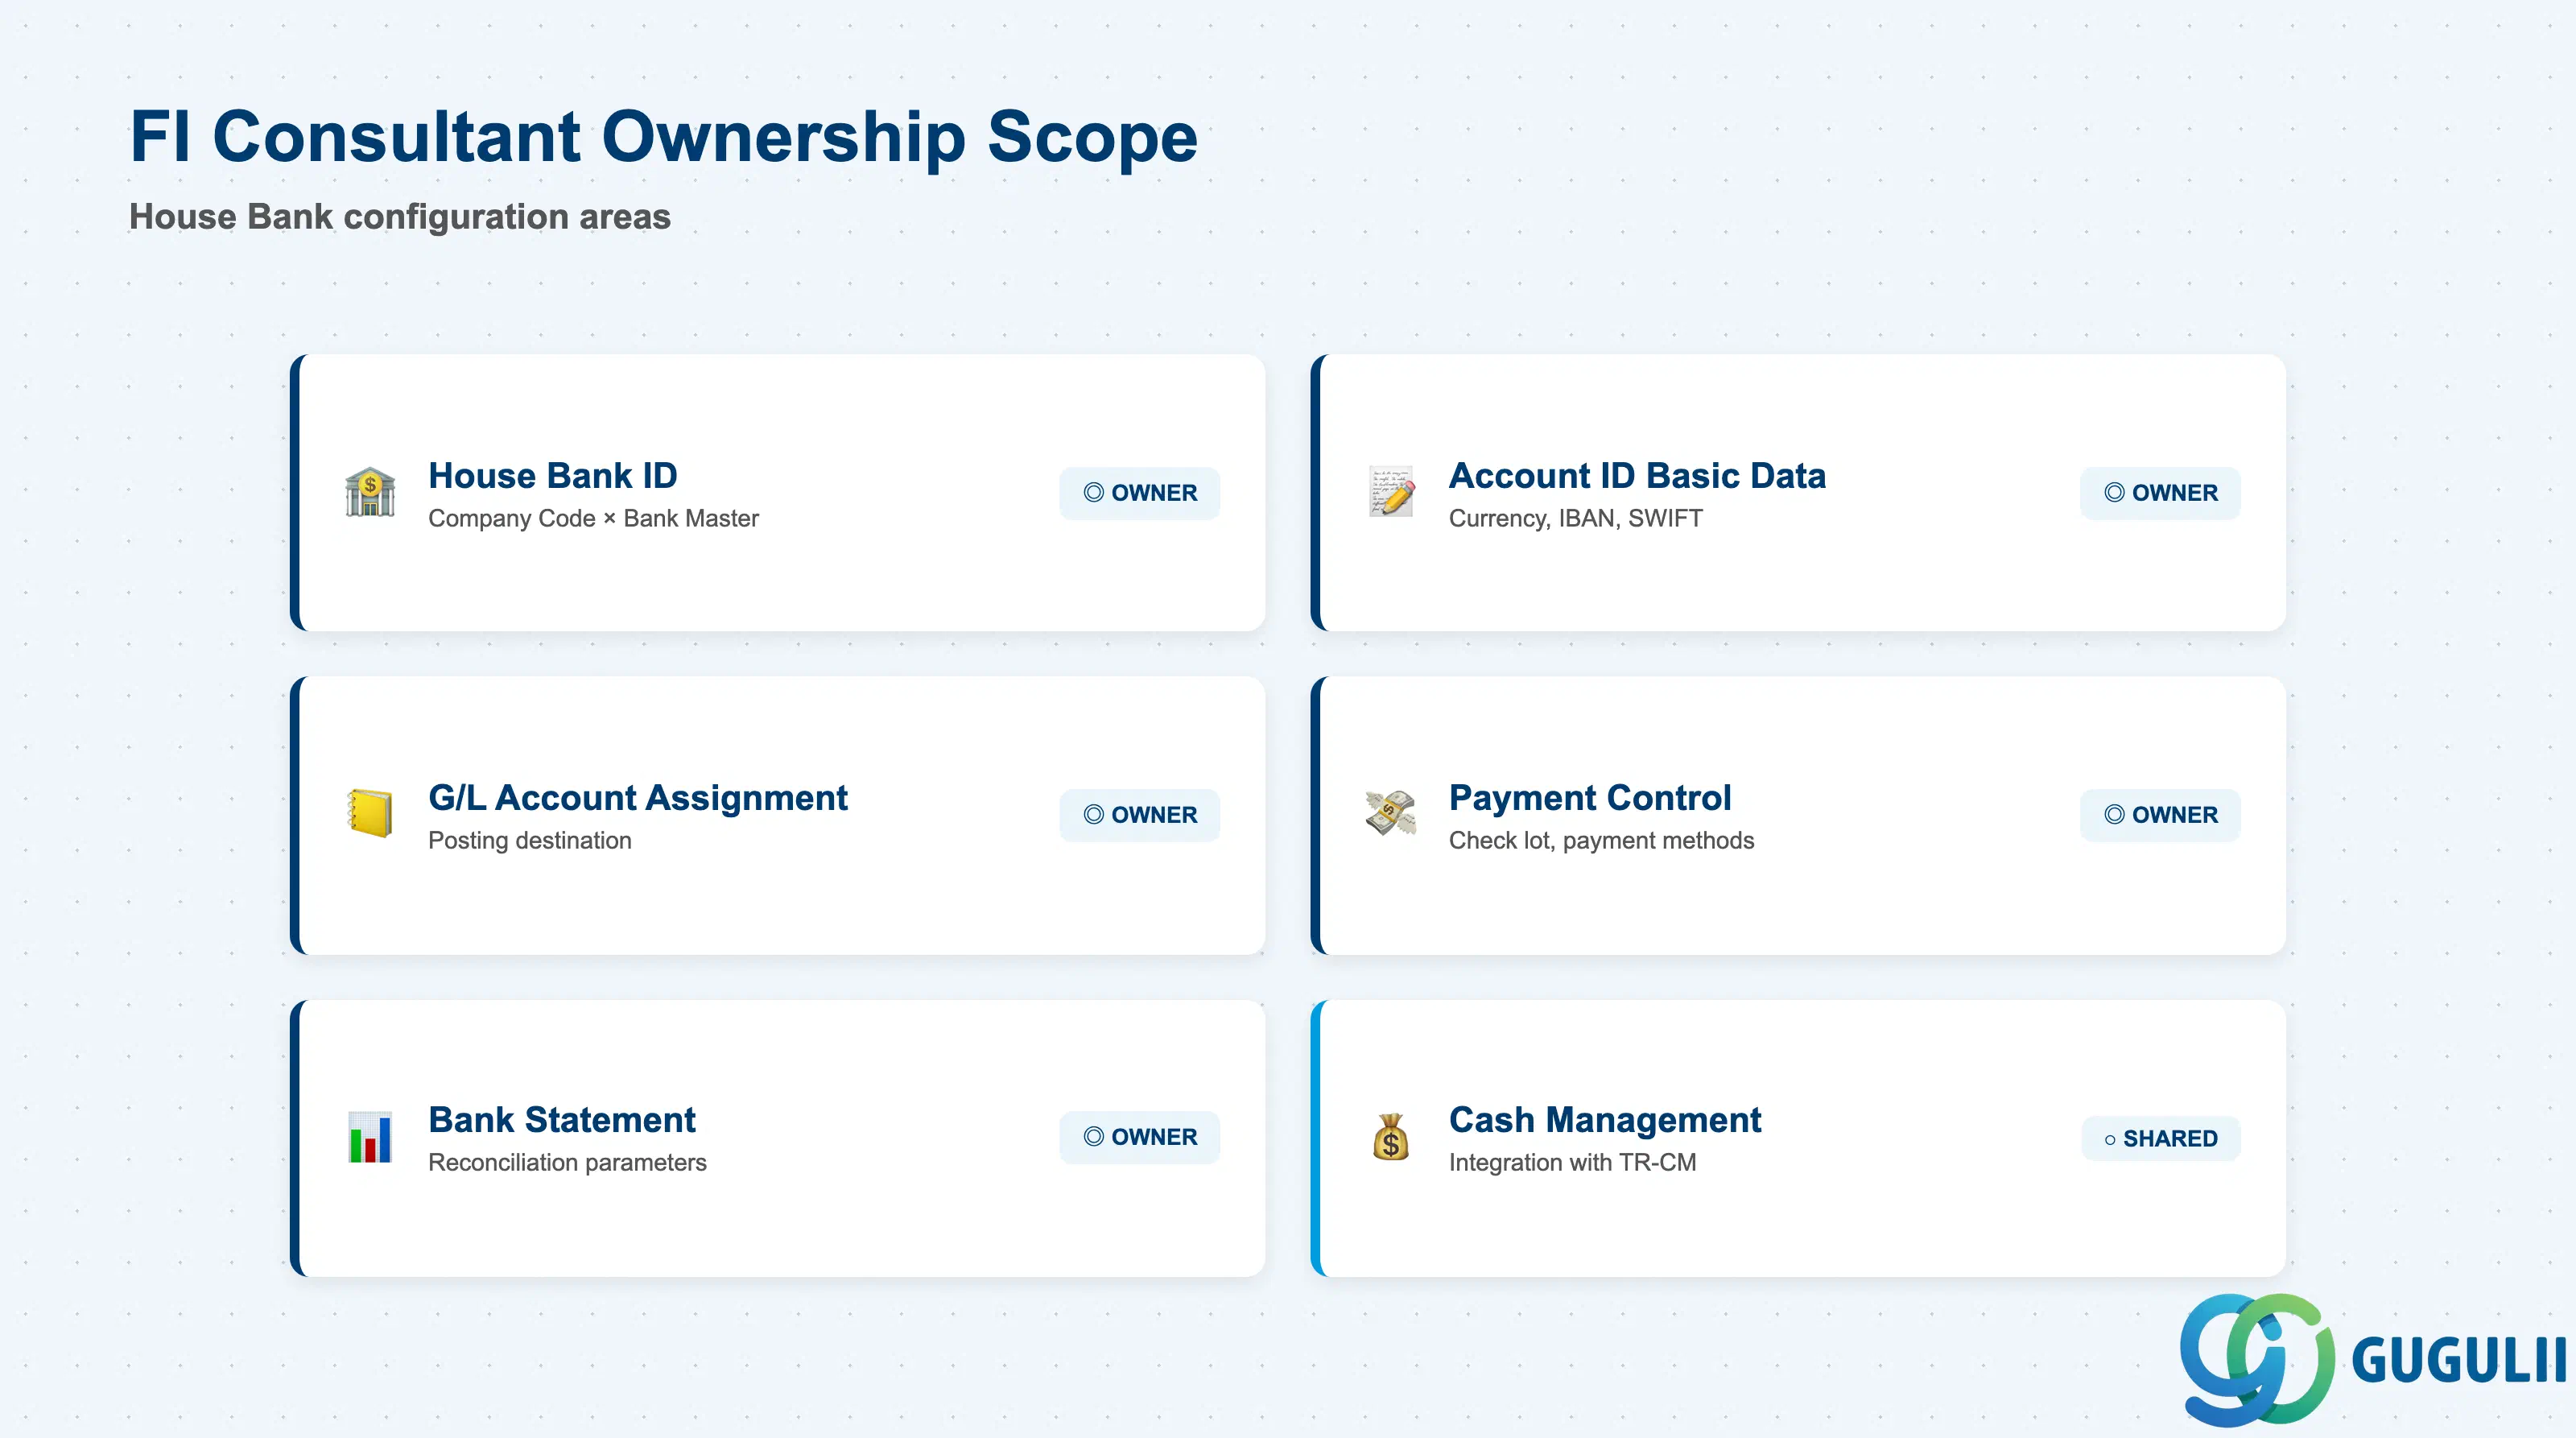The height and width of the screenshot is (1438, 2576).
Task: Select the Bank Statement title
Action: [562, 1120]
